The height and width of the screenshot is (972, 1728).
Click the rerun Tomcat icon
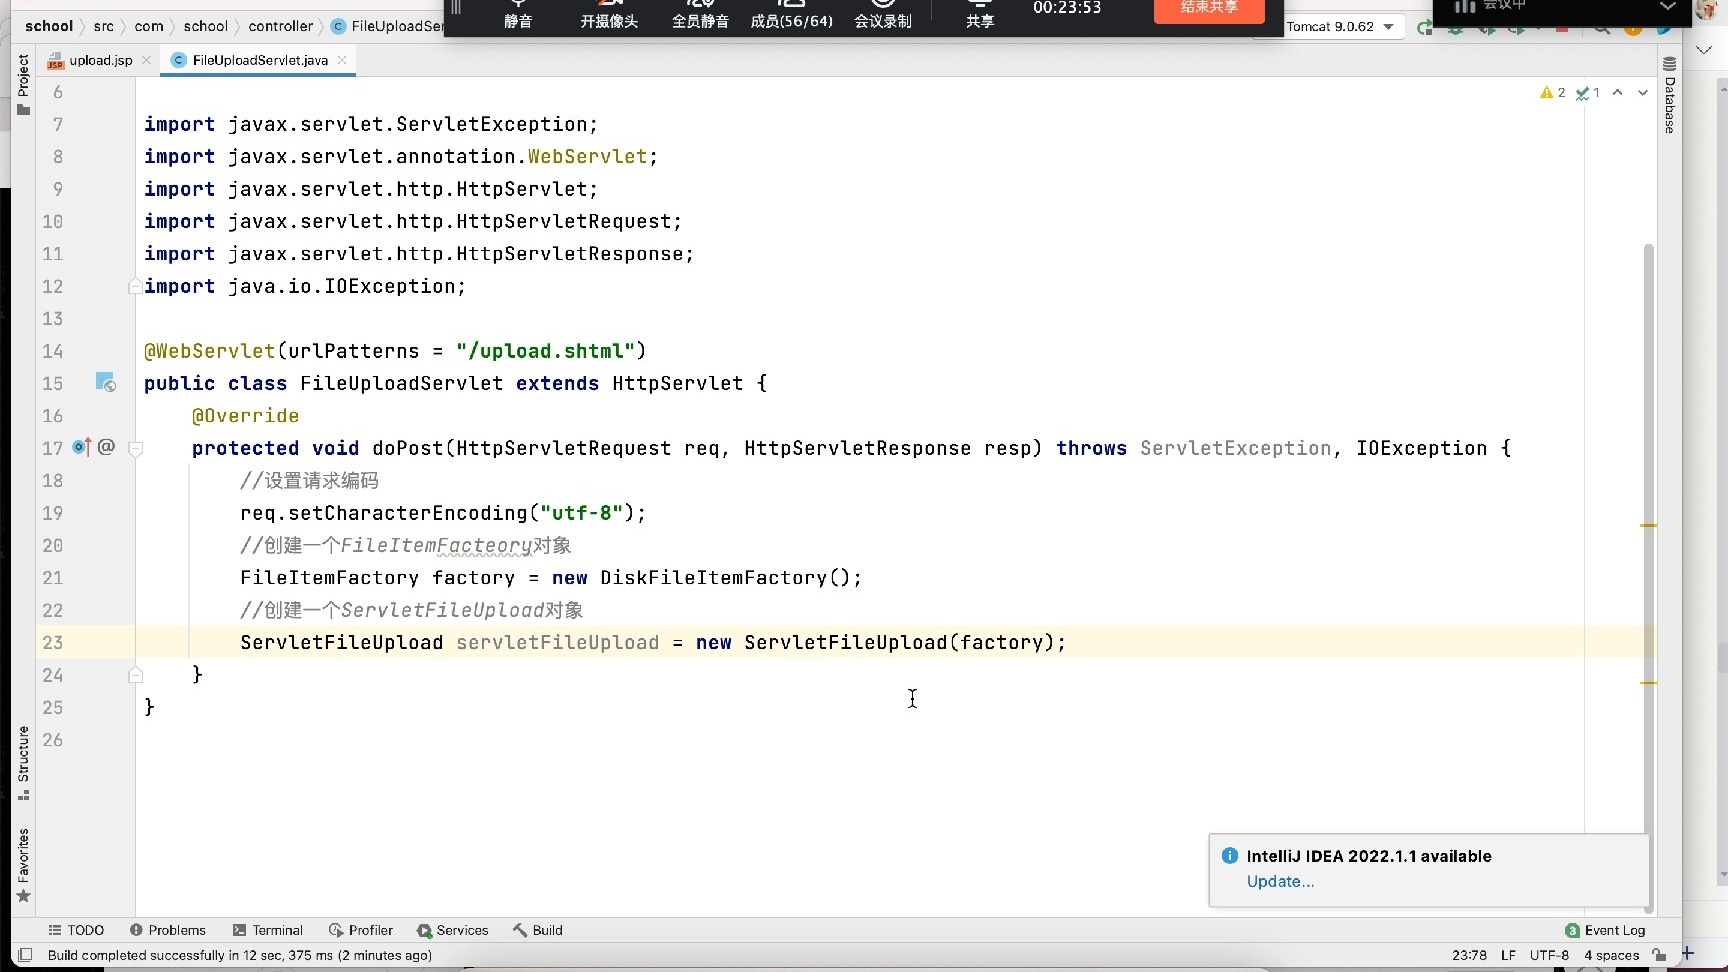point(1424,28)
